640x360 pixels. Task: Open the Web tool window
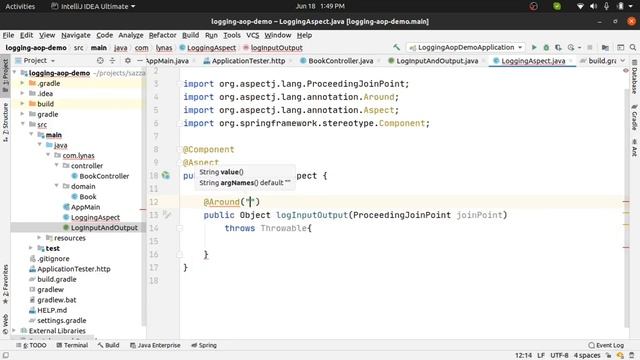tap(5, 324)
